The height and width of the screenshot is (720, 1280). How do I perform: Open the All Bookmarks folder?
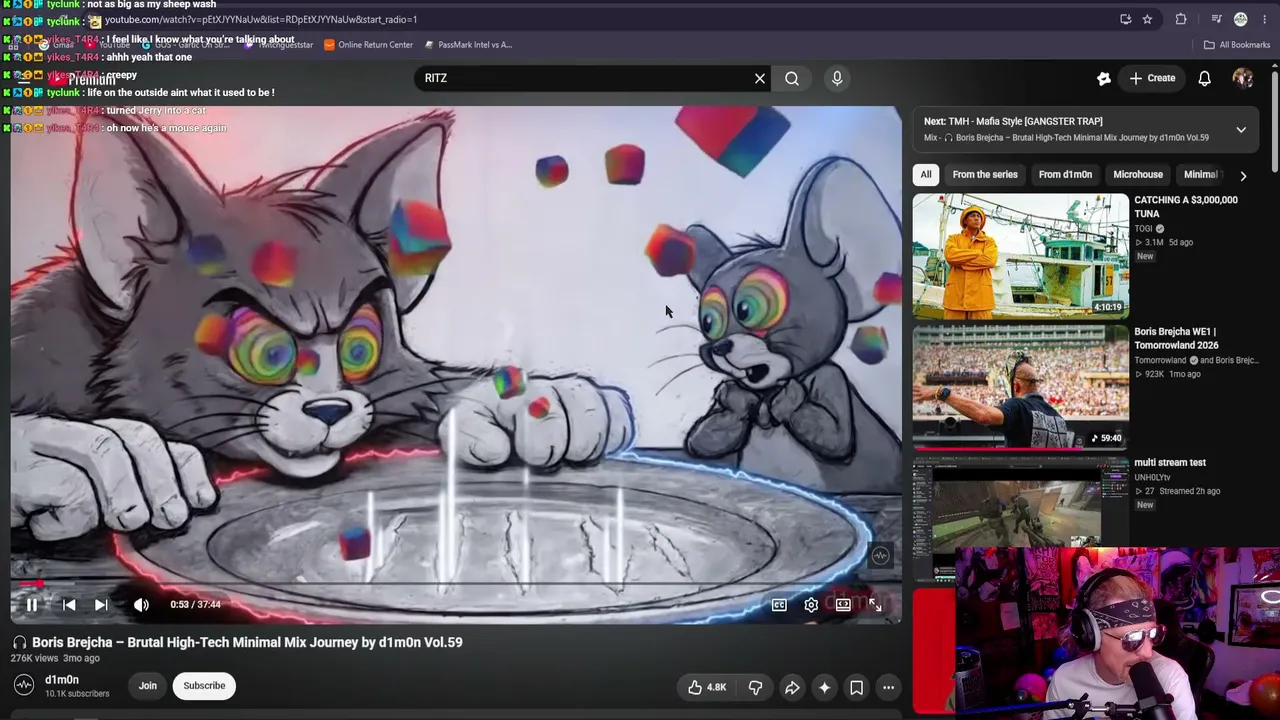[1237, 45]
